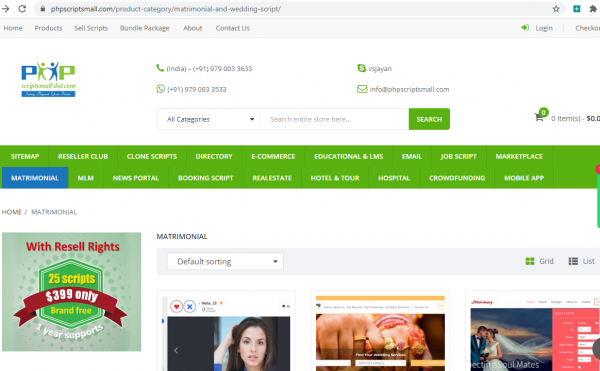The width and height of the screenshot is (600, 371).
Task: Click the browser forward arrow
Action: pos(5,9)
